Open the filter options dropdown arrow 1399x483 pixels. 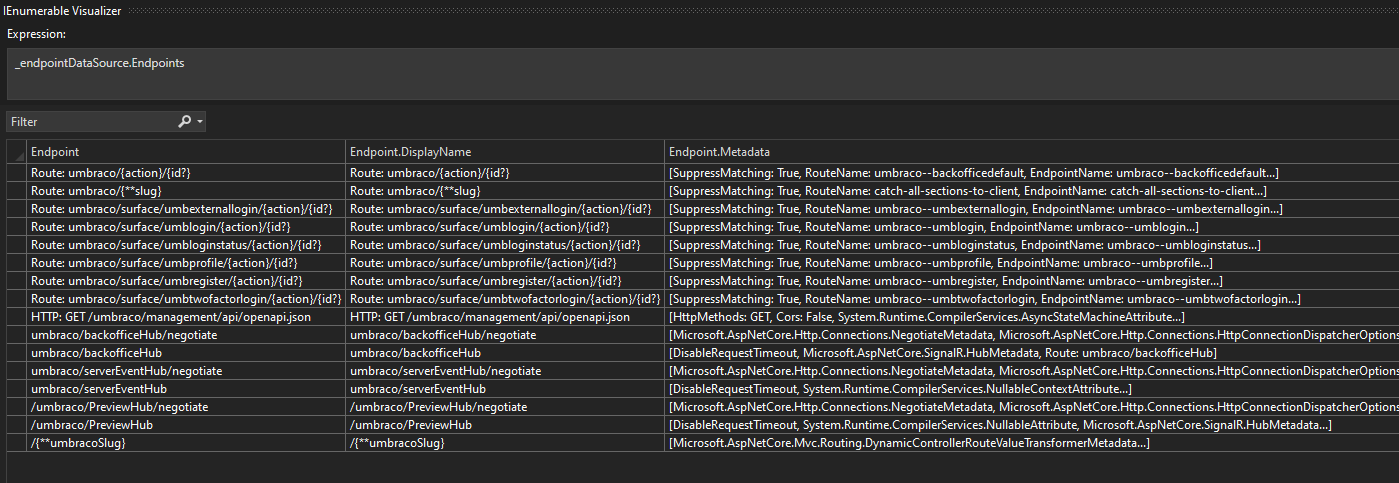click(x=200, y=122)
